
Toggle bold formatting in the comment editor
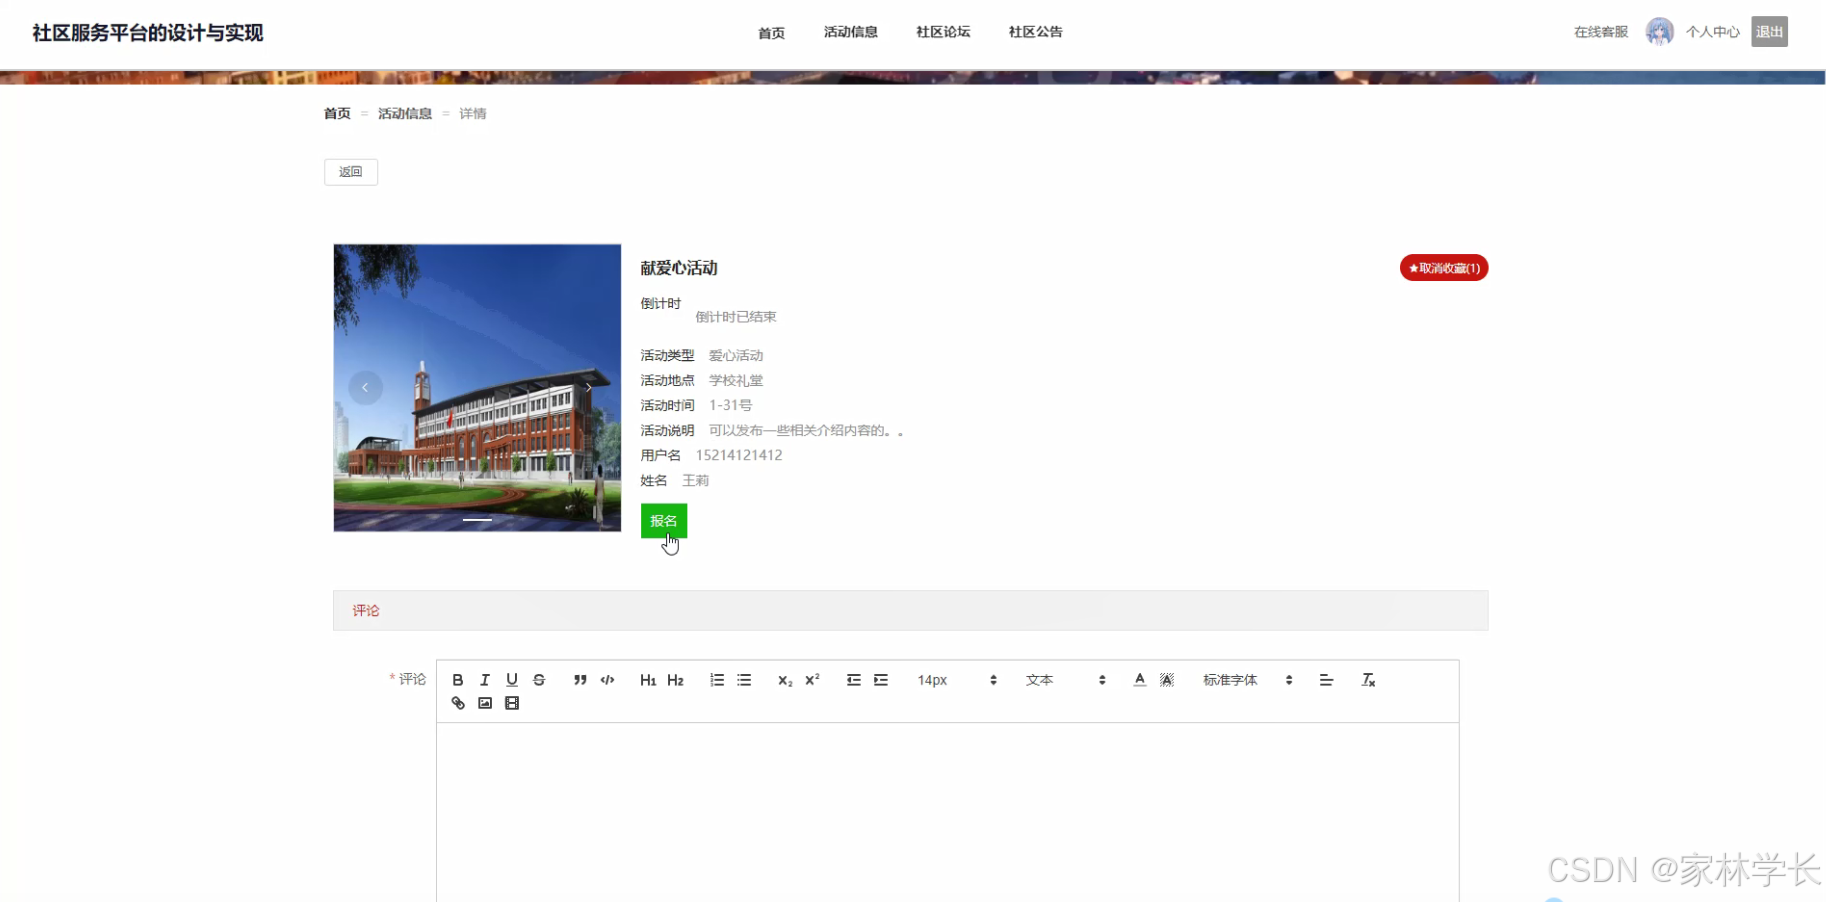coord(458,679)
